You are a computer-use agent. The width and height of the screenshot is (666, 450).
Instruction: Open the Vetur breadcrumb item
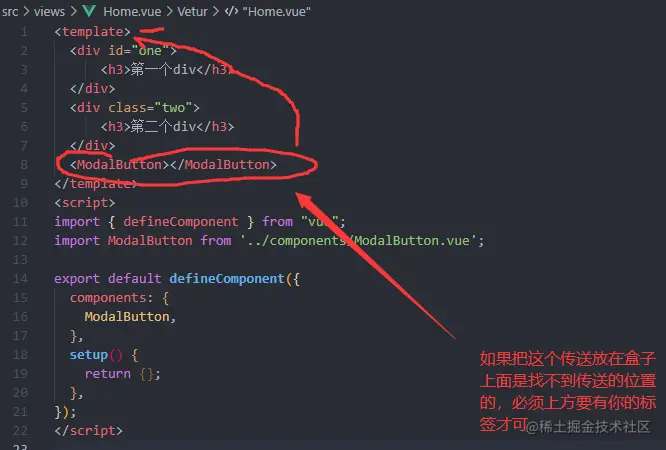(192, 11)
